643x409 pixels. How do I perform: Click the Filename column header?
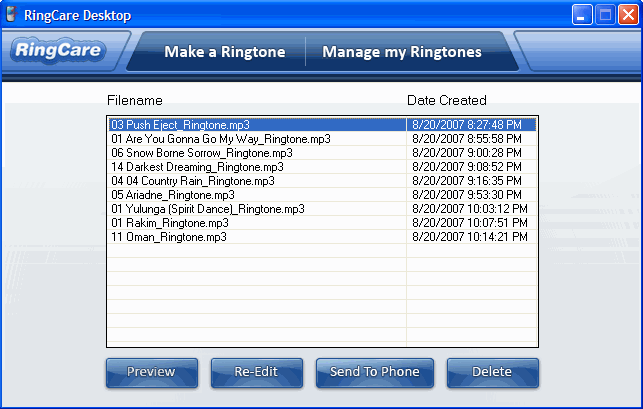click(134, 101)
